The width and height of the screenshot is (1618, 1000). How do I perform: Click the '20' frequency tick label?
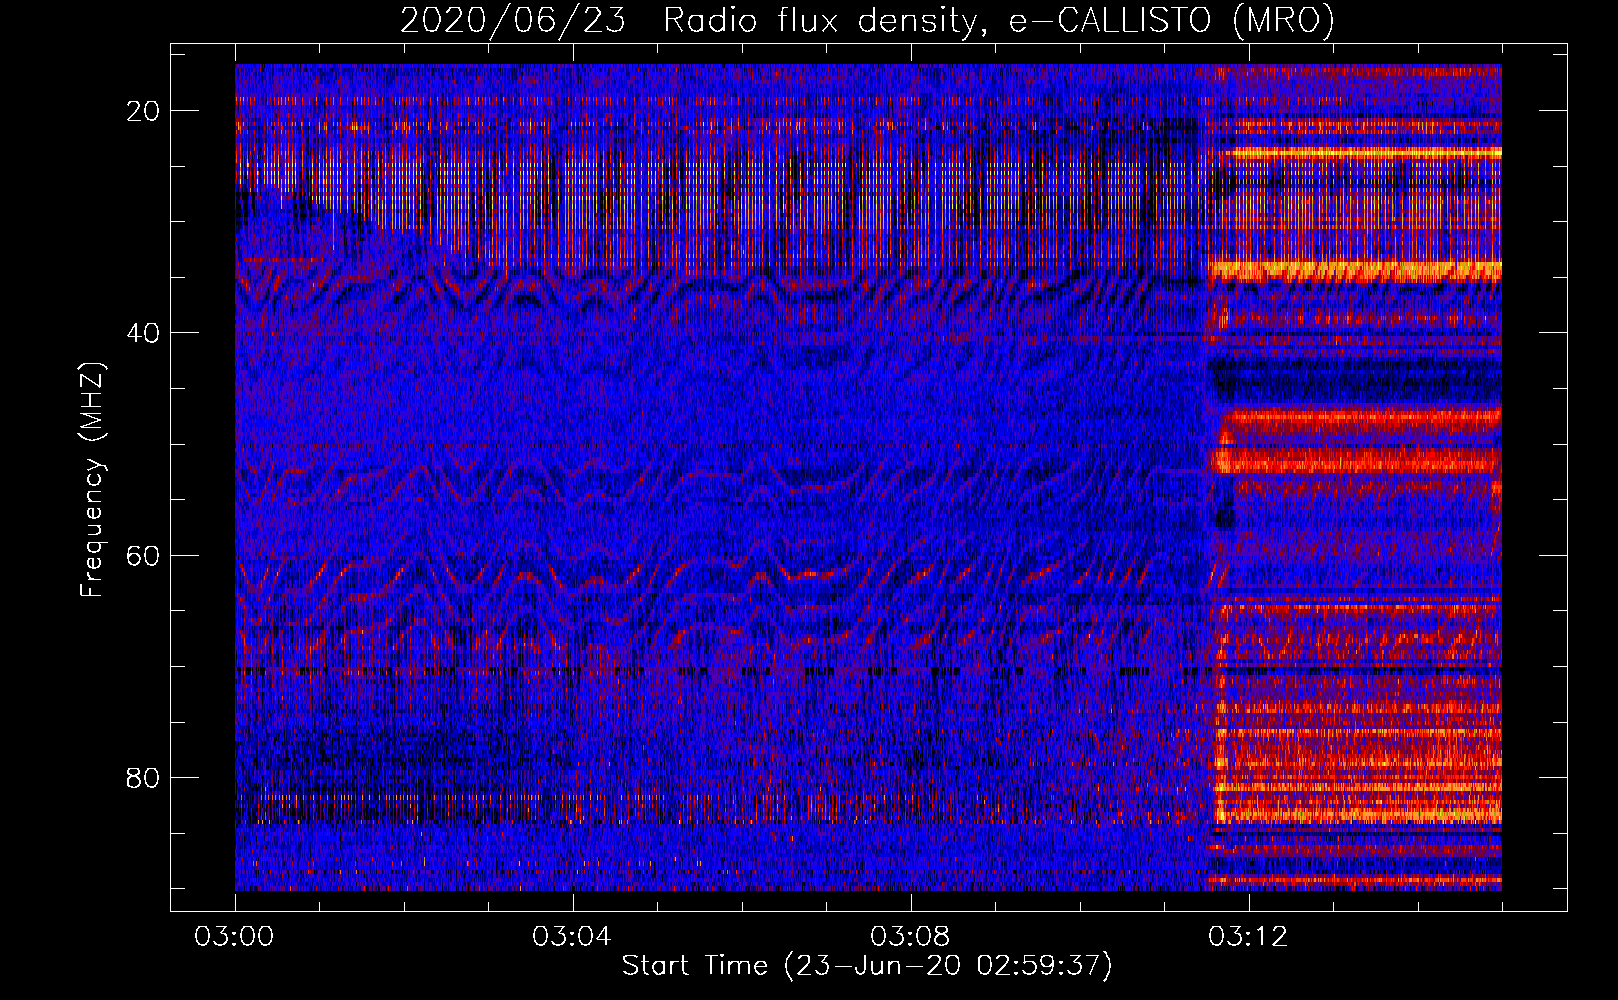coord(144,111)
